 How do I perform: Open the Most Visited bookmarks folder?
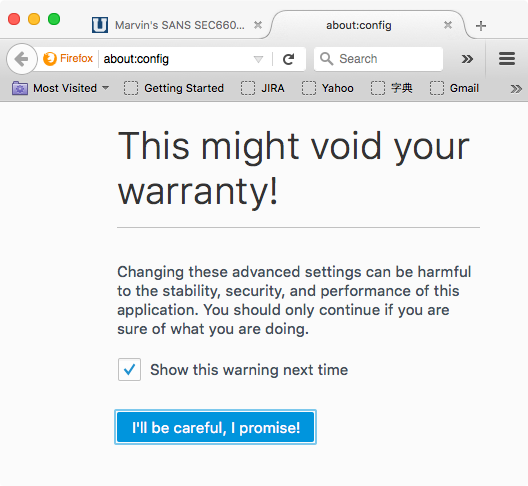tap(61, 88)
